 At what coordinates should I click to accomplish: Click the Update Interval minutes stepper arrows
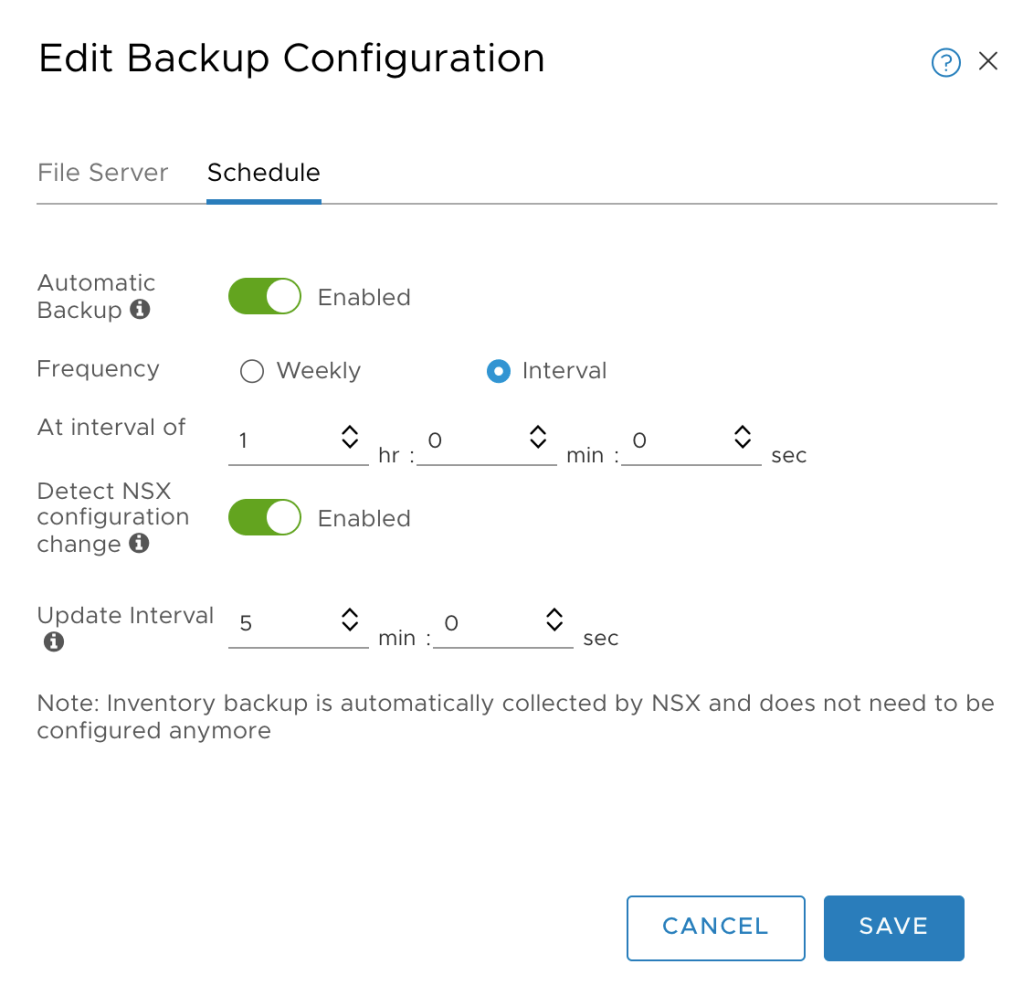[349, 620]
